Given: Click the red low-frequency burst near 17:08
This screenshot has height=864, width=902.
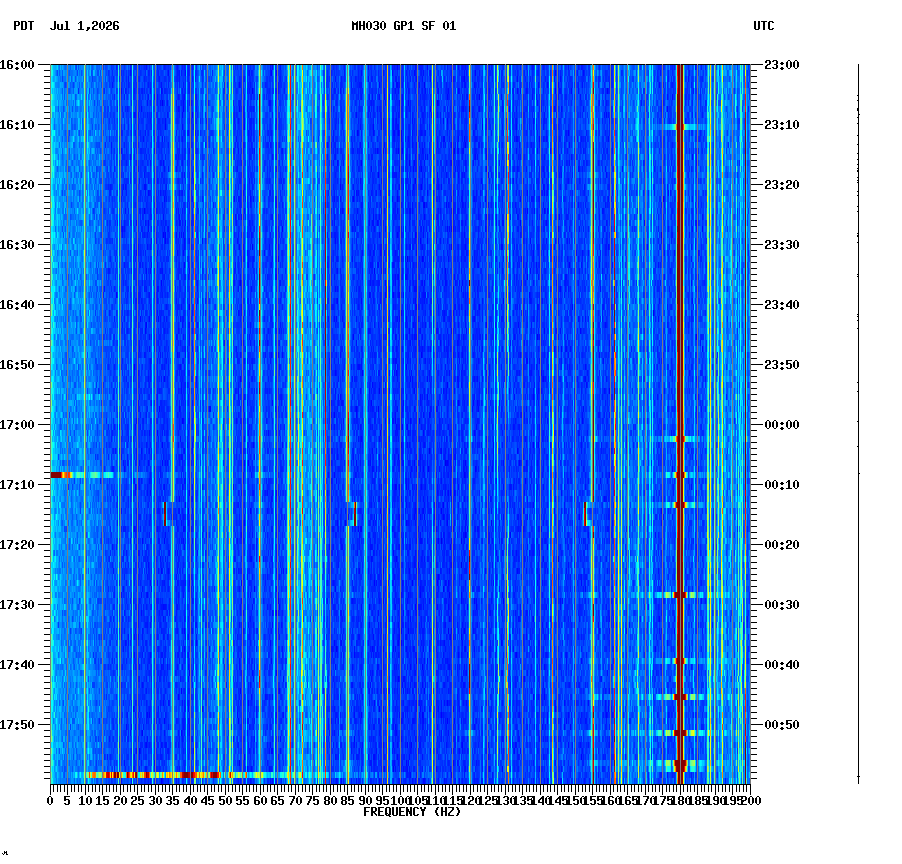Looking at the screenshot, I should [60, 475].
